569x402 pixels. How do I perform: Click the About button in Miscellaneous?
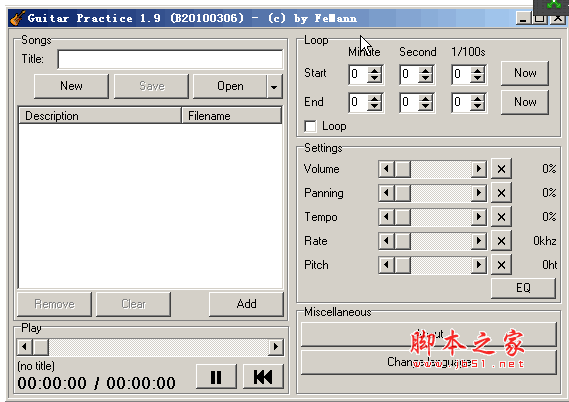(x=429, y=334)
